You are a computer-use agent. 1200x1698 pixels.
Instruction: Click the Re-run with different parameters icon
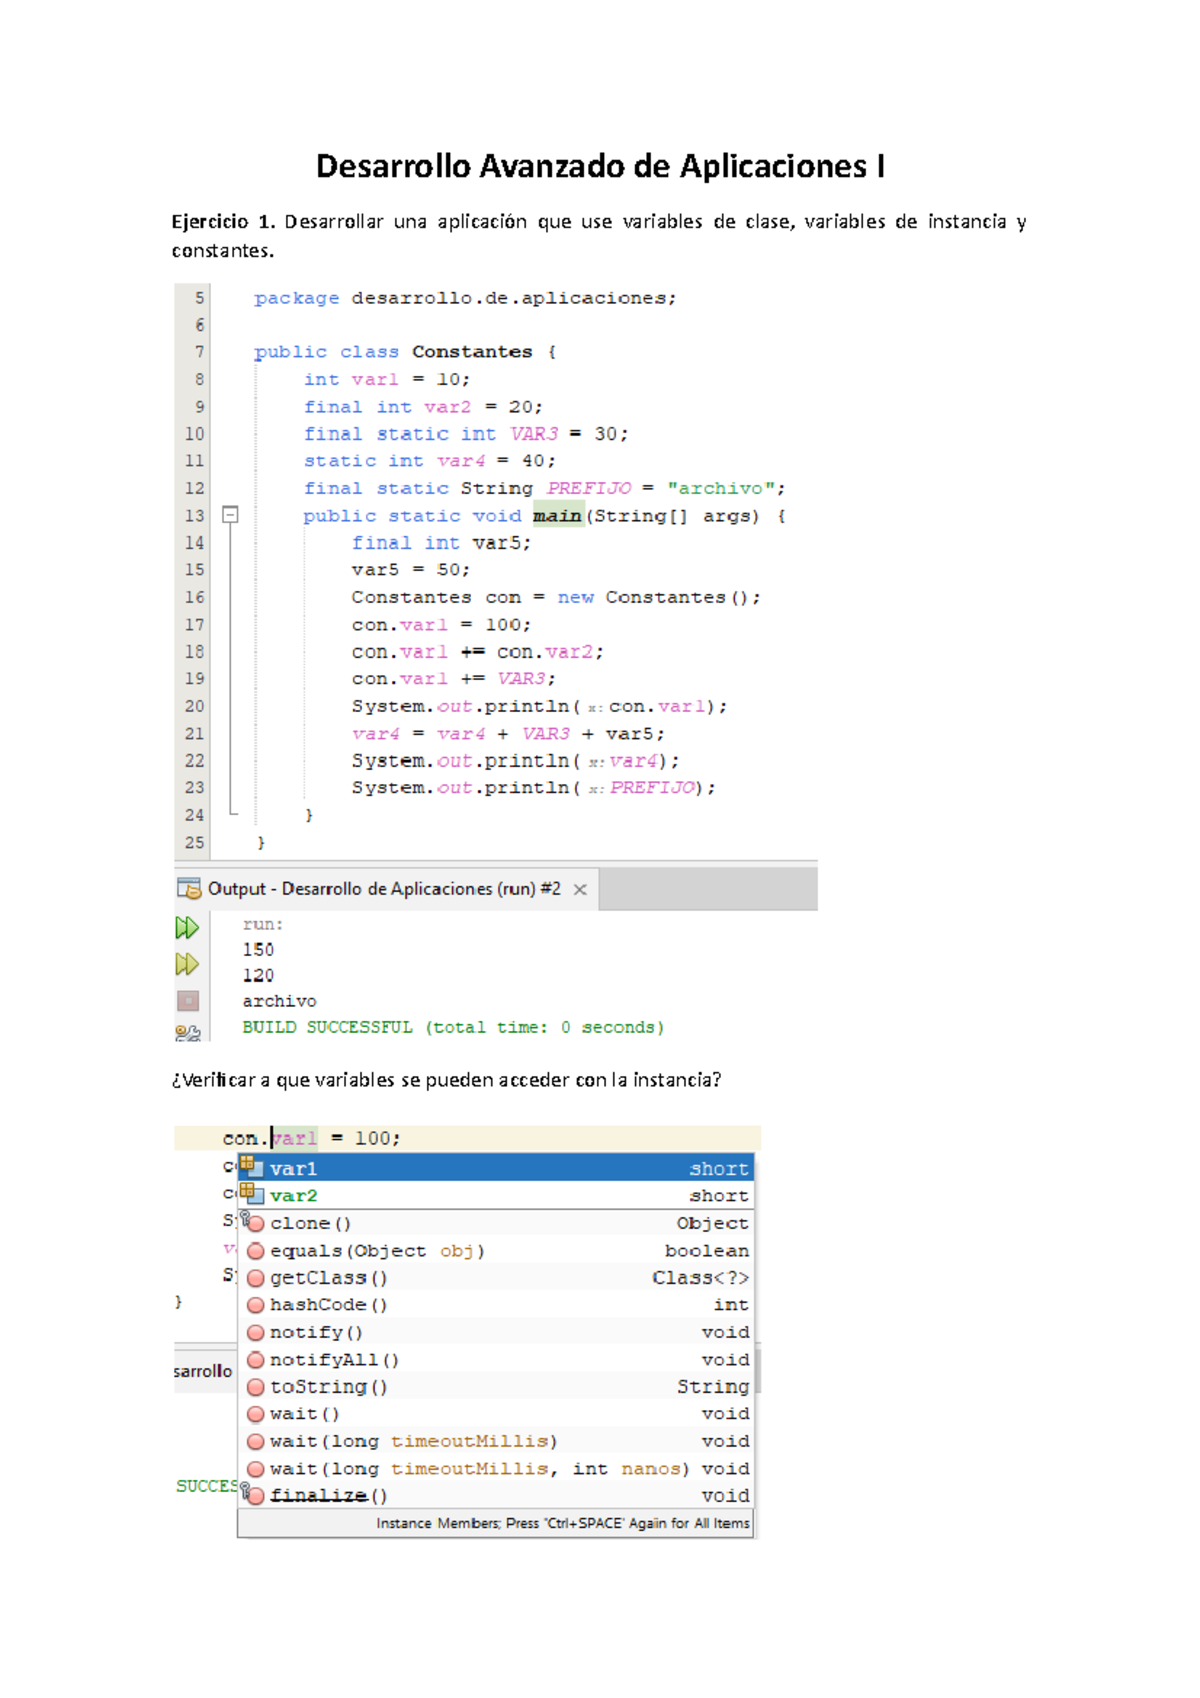tap(187, 964)
